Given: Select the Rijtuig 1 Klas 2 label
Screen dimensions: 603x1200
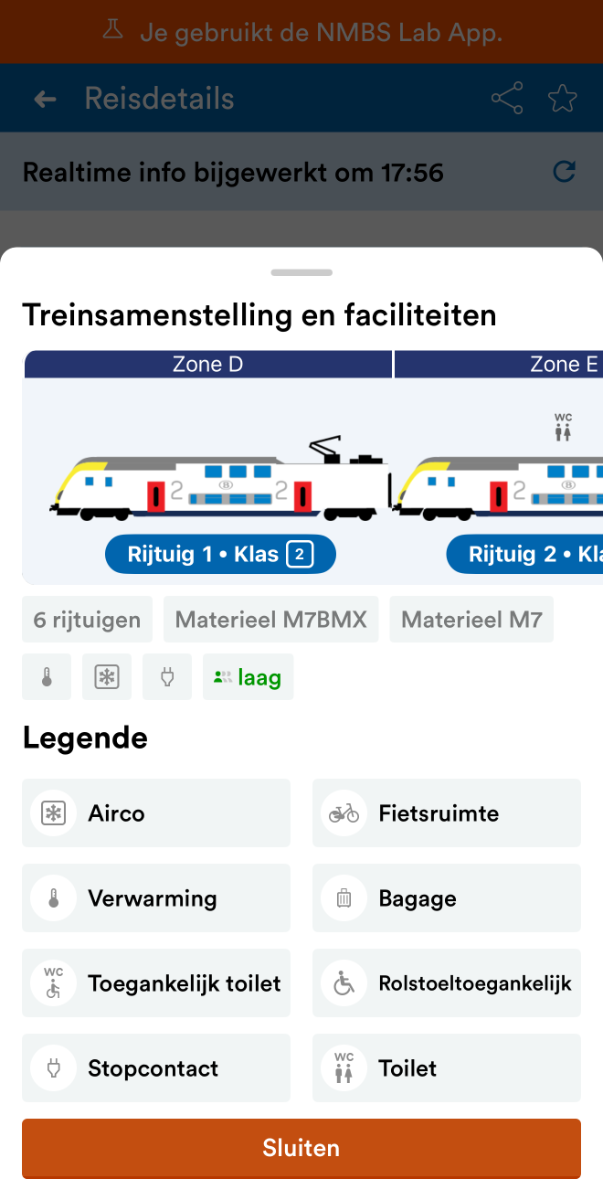Looking at the screenshot, I should (x=219, y=554).
